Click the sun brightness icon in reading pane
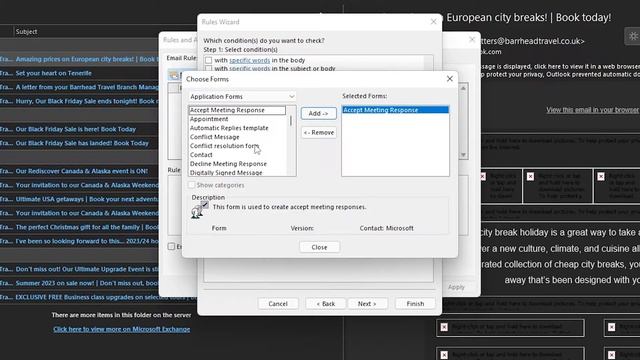Image resolution: width=640 pixels, height=360 pixels. point(633,36)
